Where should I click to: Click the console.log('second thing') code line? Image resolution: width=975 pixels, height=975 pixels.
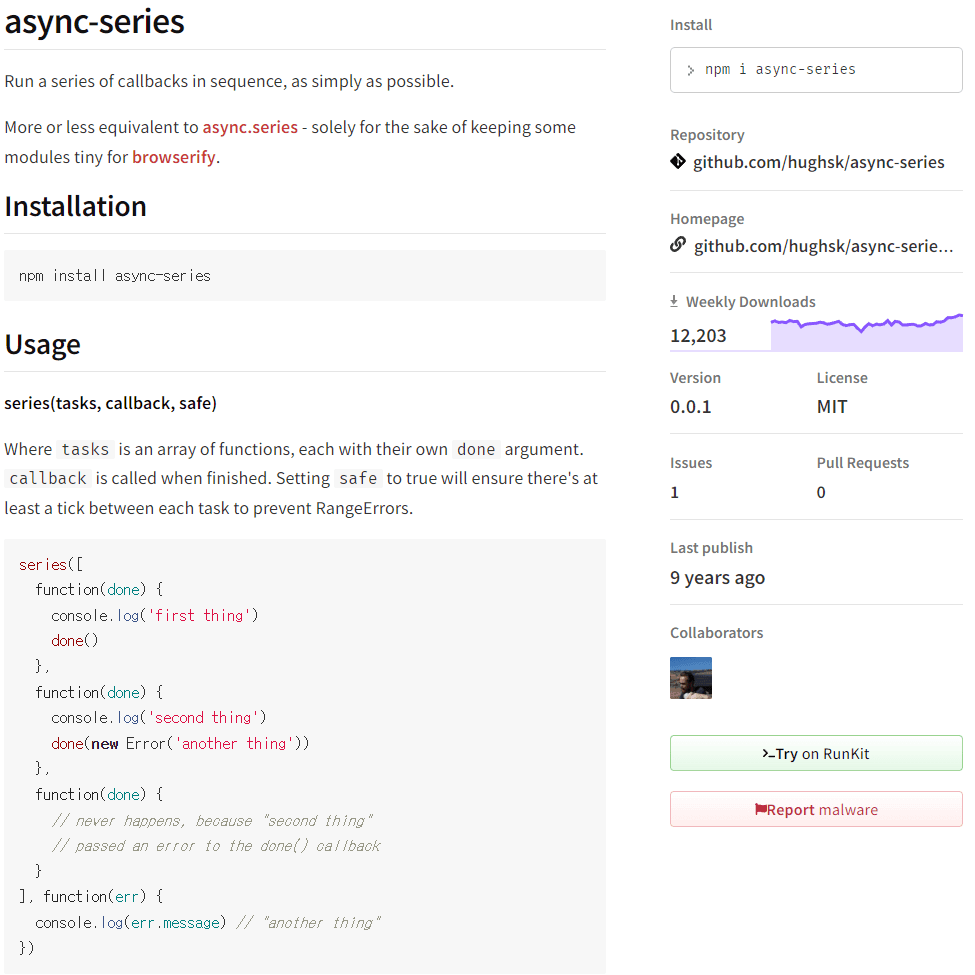[159, 718]
